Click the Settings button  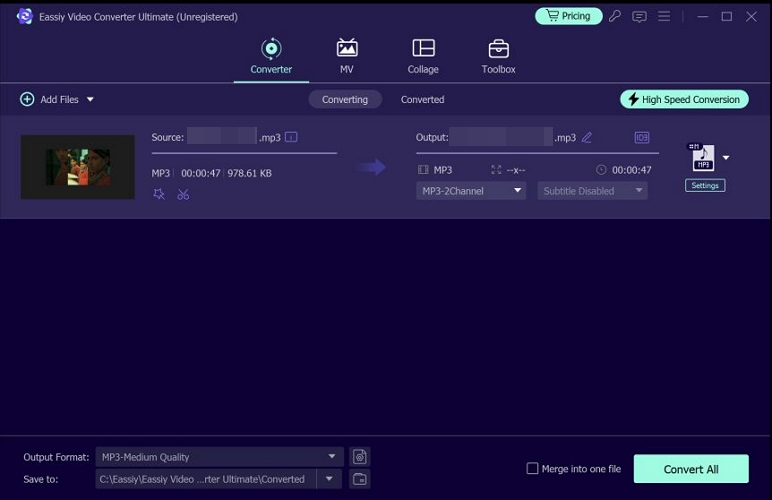(705, 186)
